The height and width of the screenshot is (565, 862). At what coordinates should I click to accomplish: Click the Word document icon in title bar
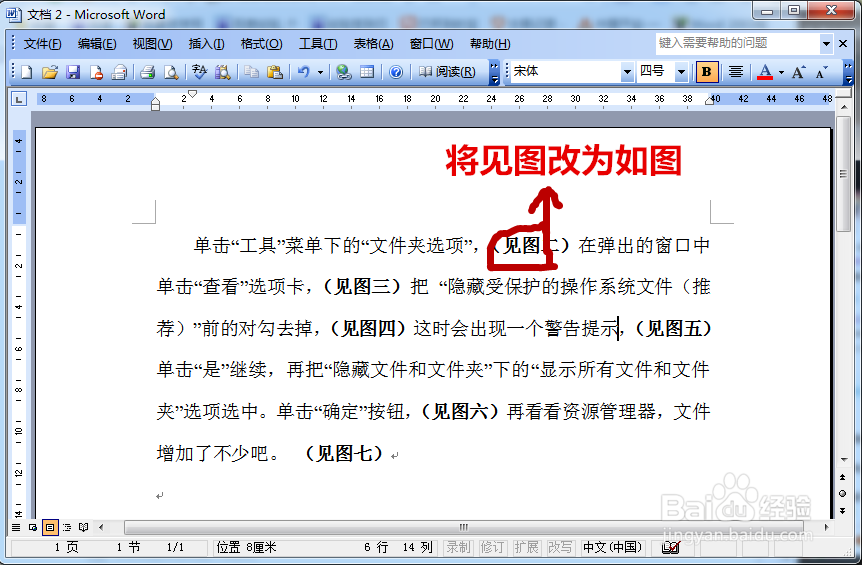click(x=14, y=14)
